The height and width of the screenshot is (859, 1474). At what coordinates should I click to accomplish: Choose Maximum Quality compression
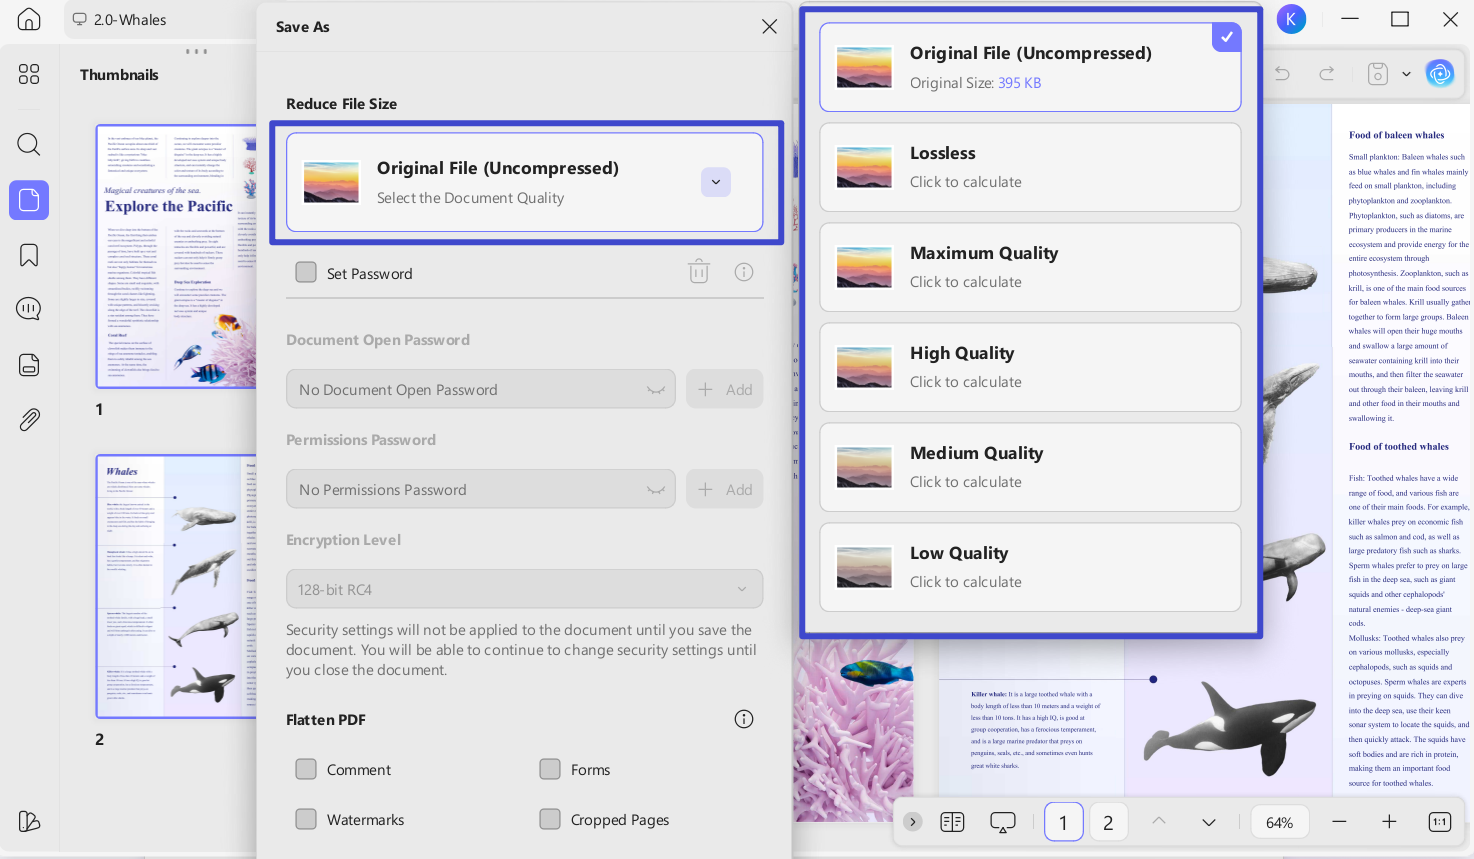click(1030, 267)
